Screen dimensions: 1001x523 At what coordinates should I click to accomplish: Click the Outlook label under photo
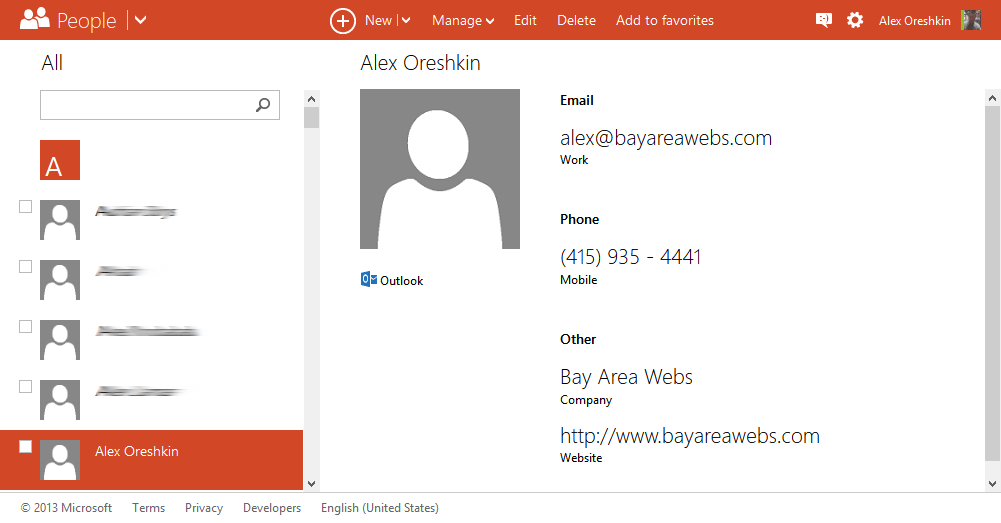point(402,280)
